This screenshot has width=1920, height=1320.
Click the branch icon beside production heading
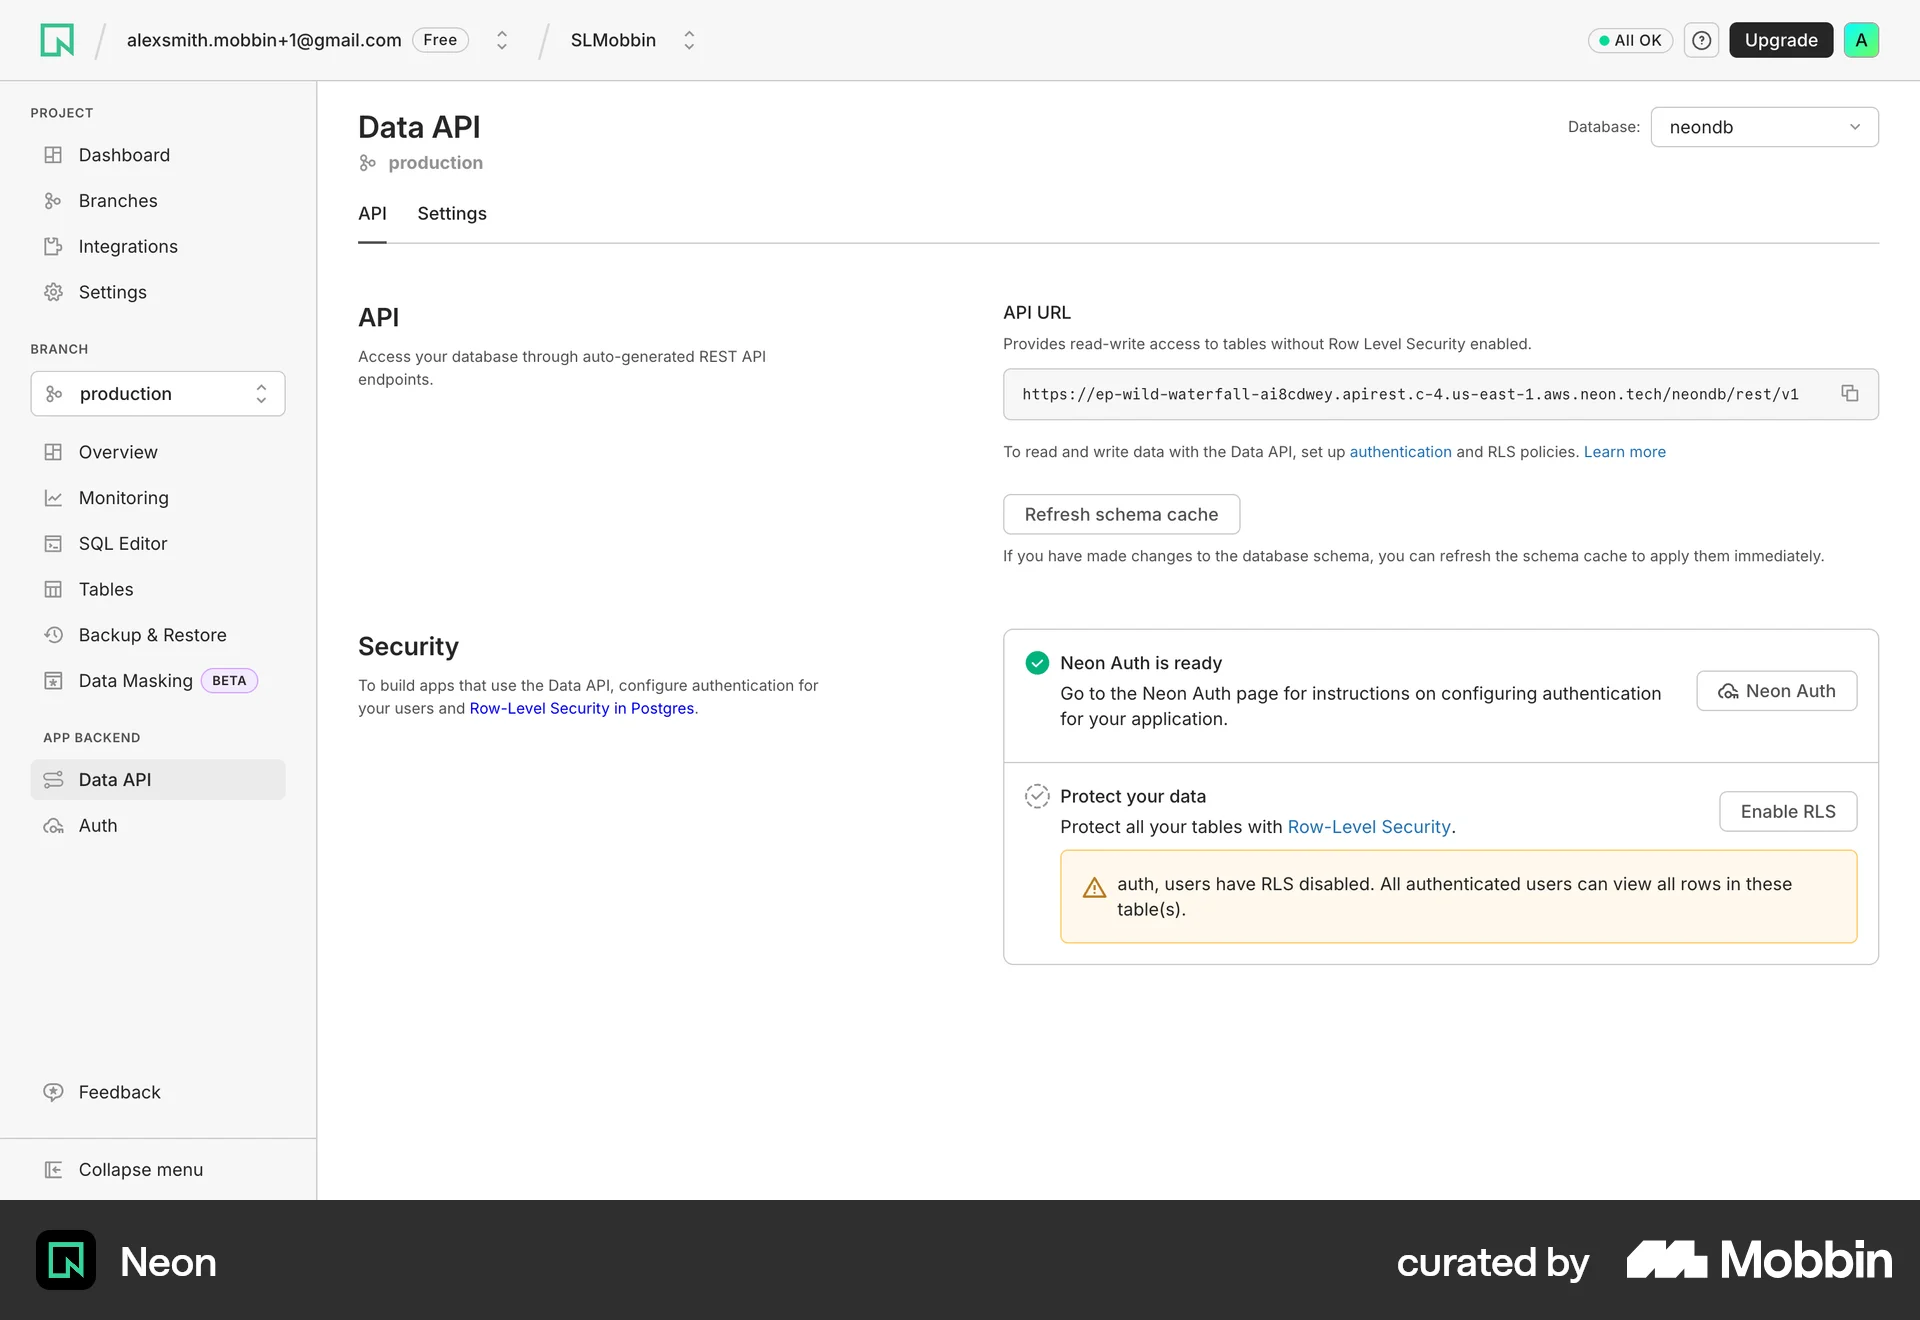tap(368, 163)
